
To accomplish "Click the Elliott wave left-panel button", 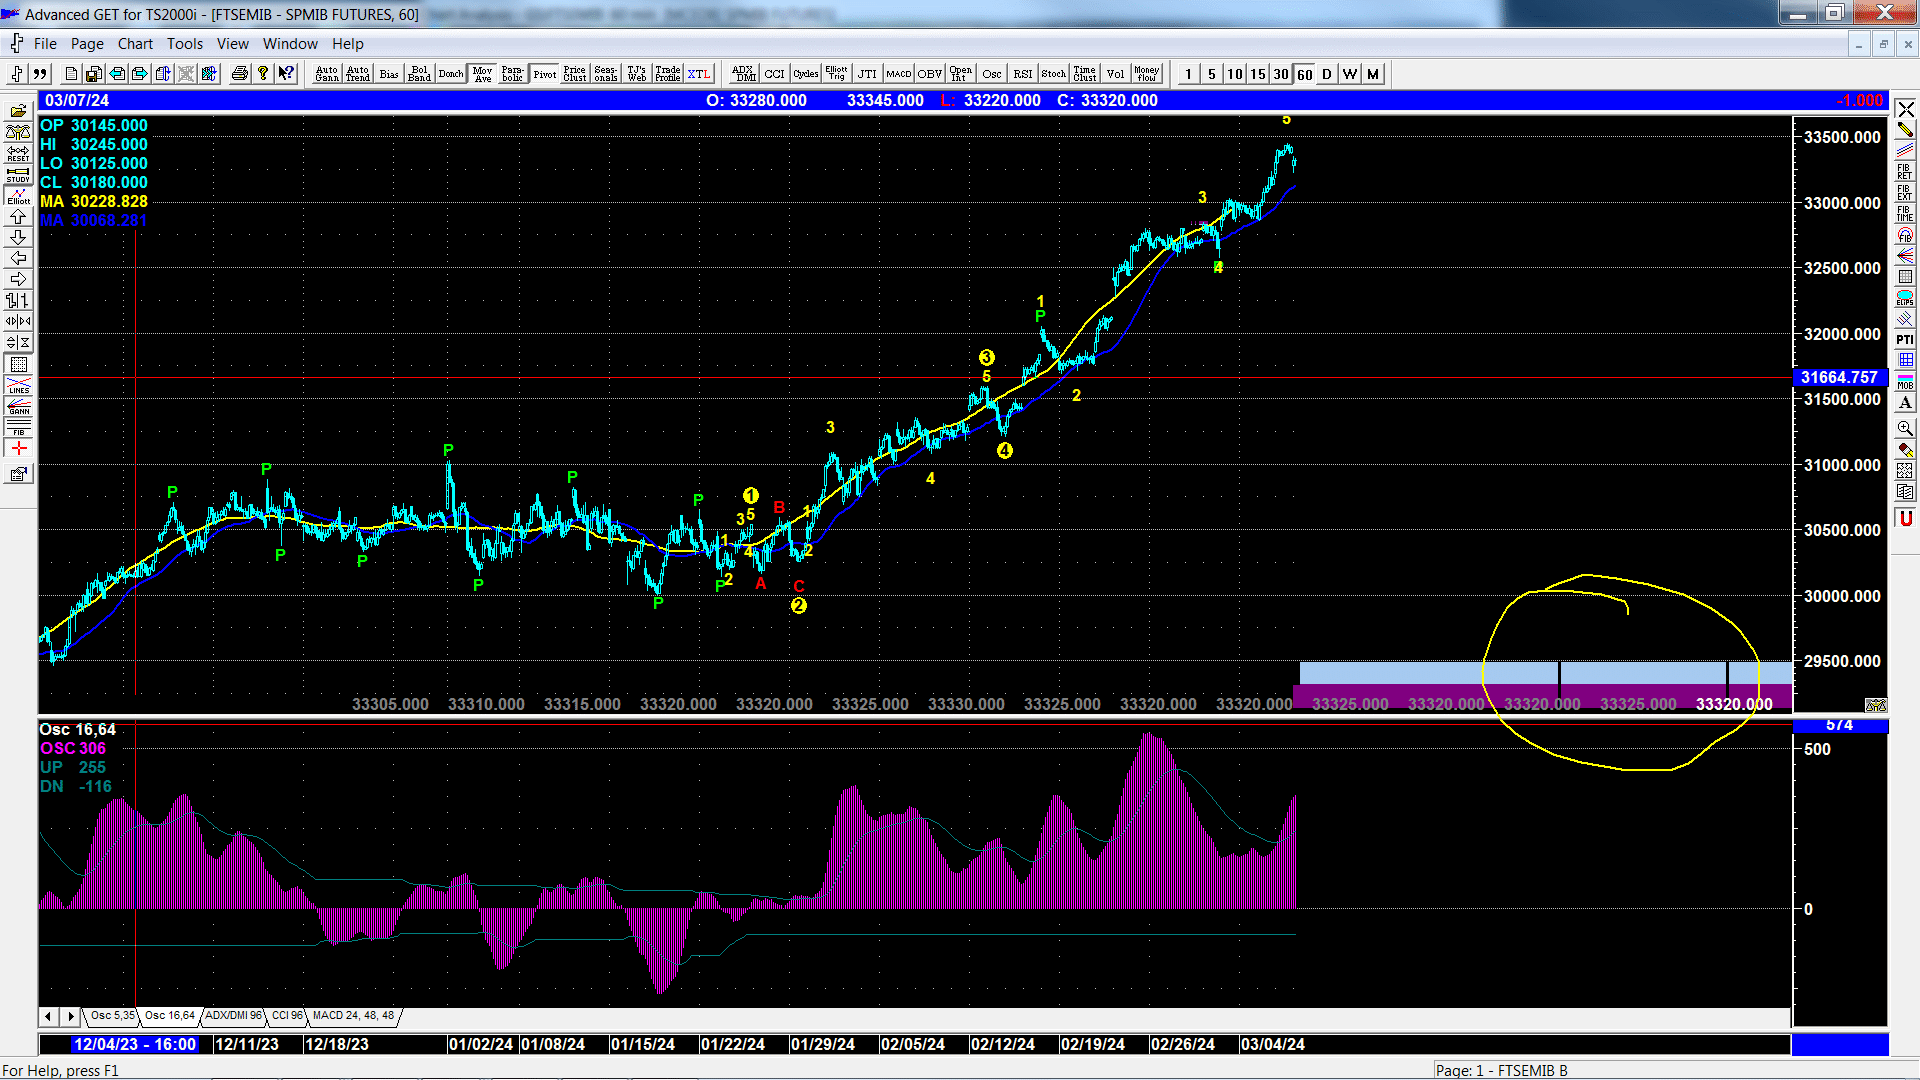I will [18, 196].
